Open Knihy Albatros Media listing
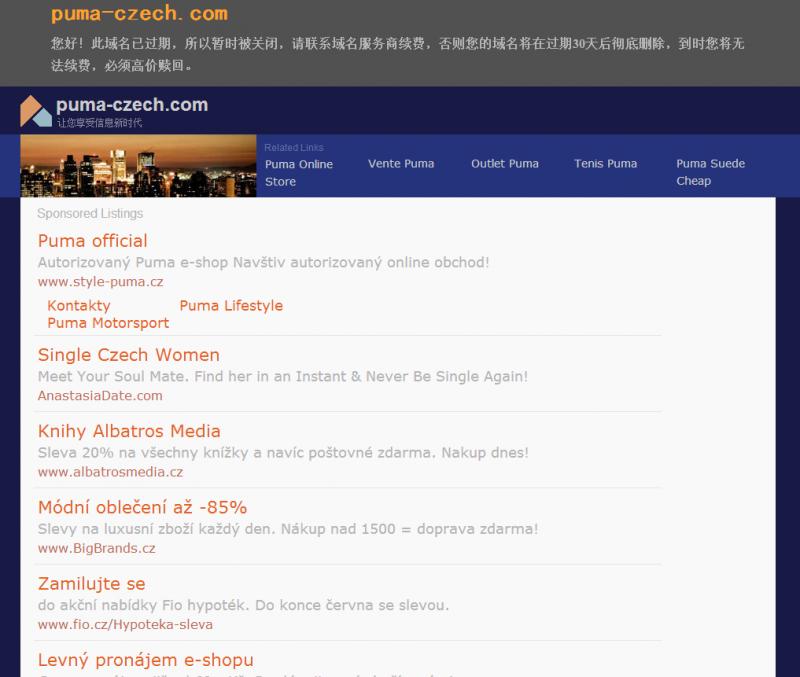The width and height of the screenshot is (800, 677). [129, 431]
